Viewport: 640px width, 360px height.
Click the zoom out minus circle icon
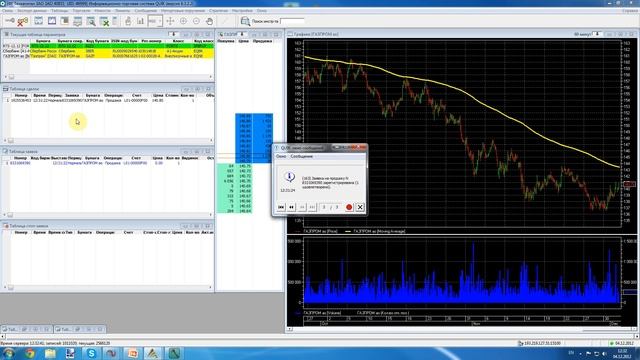(196, 21)
